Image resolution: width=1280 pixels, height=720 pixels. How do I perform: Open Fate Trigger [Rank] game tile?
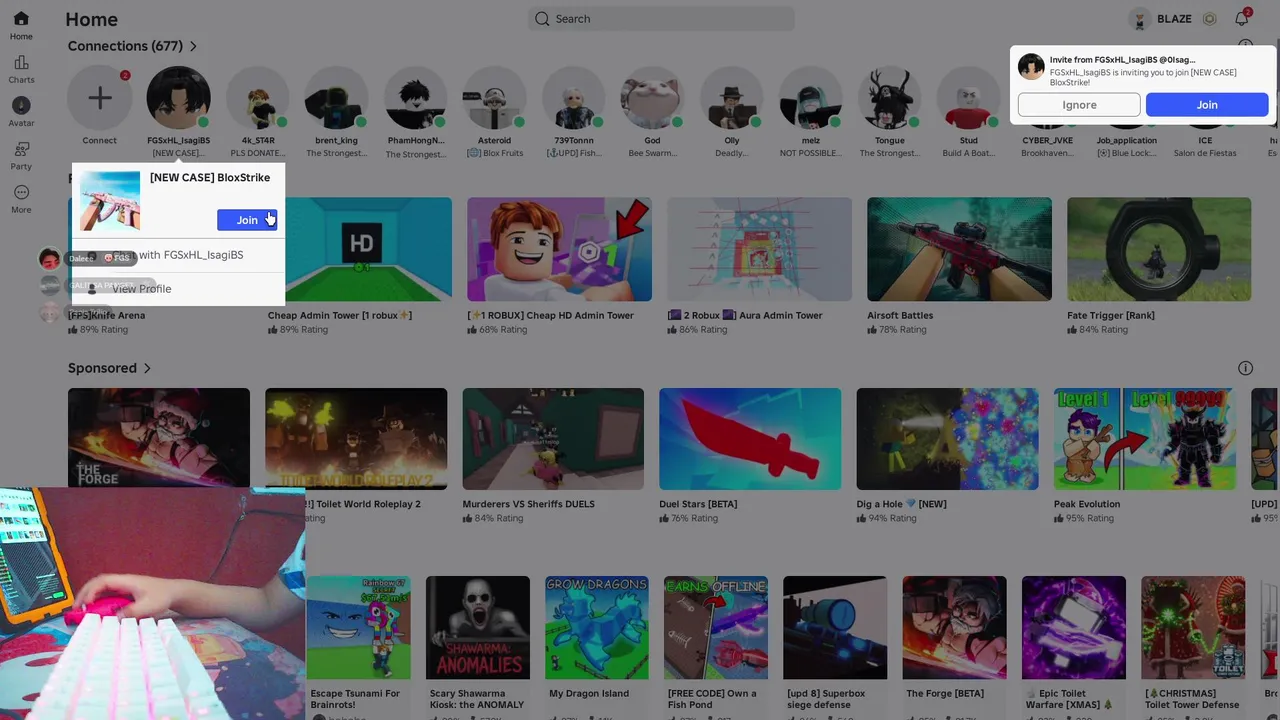point(1159,249)
